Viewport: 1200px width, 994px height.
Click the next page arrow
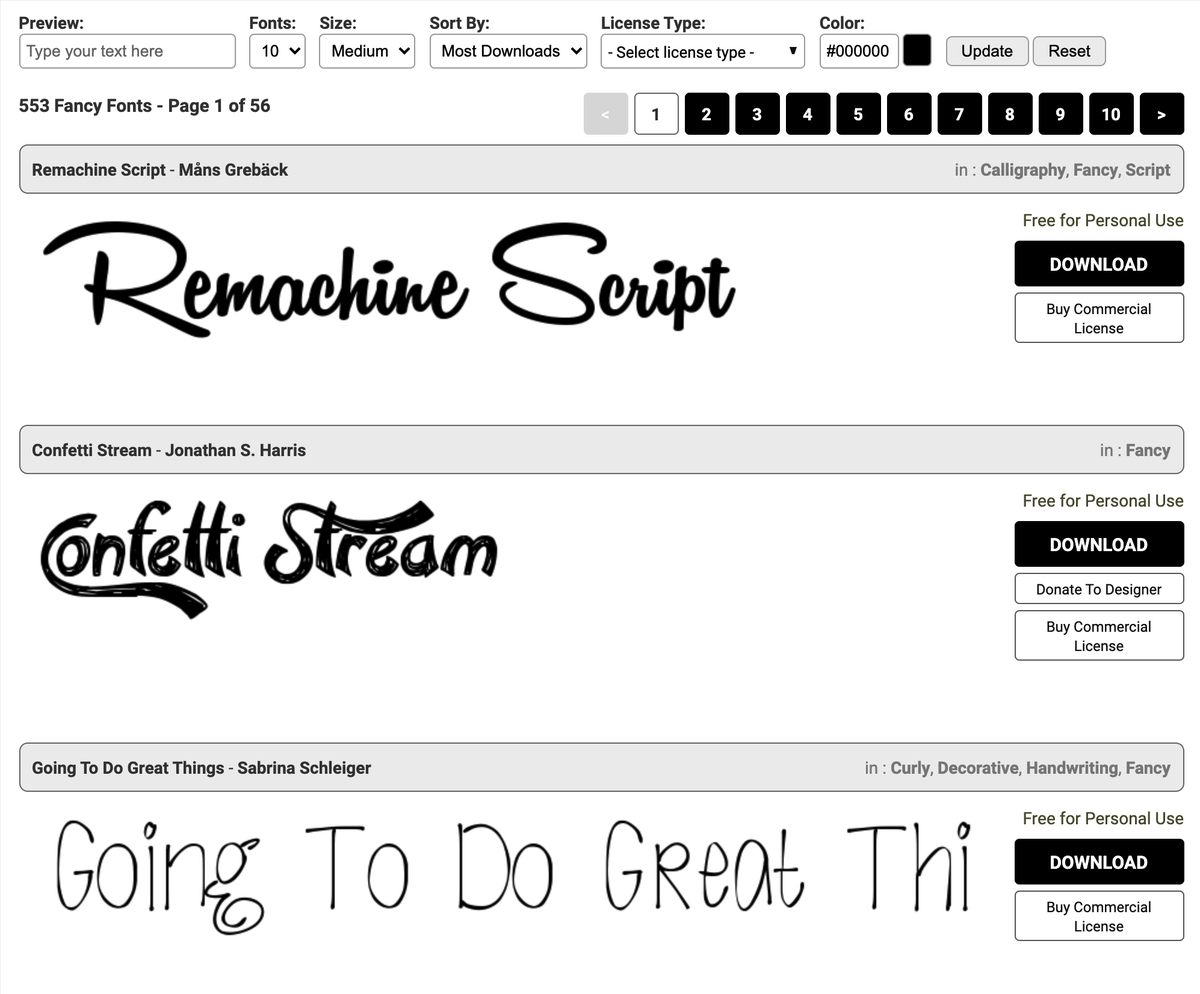click(1162, 114)
